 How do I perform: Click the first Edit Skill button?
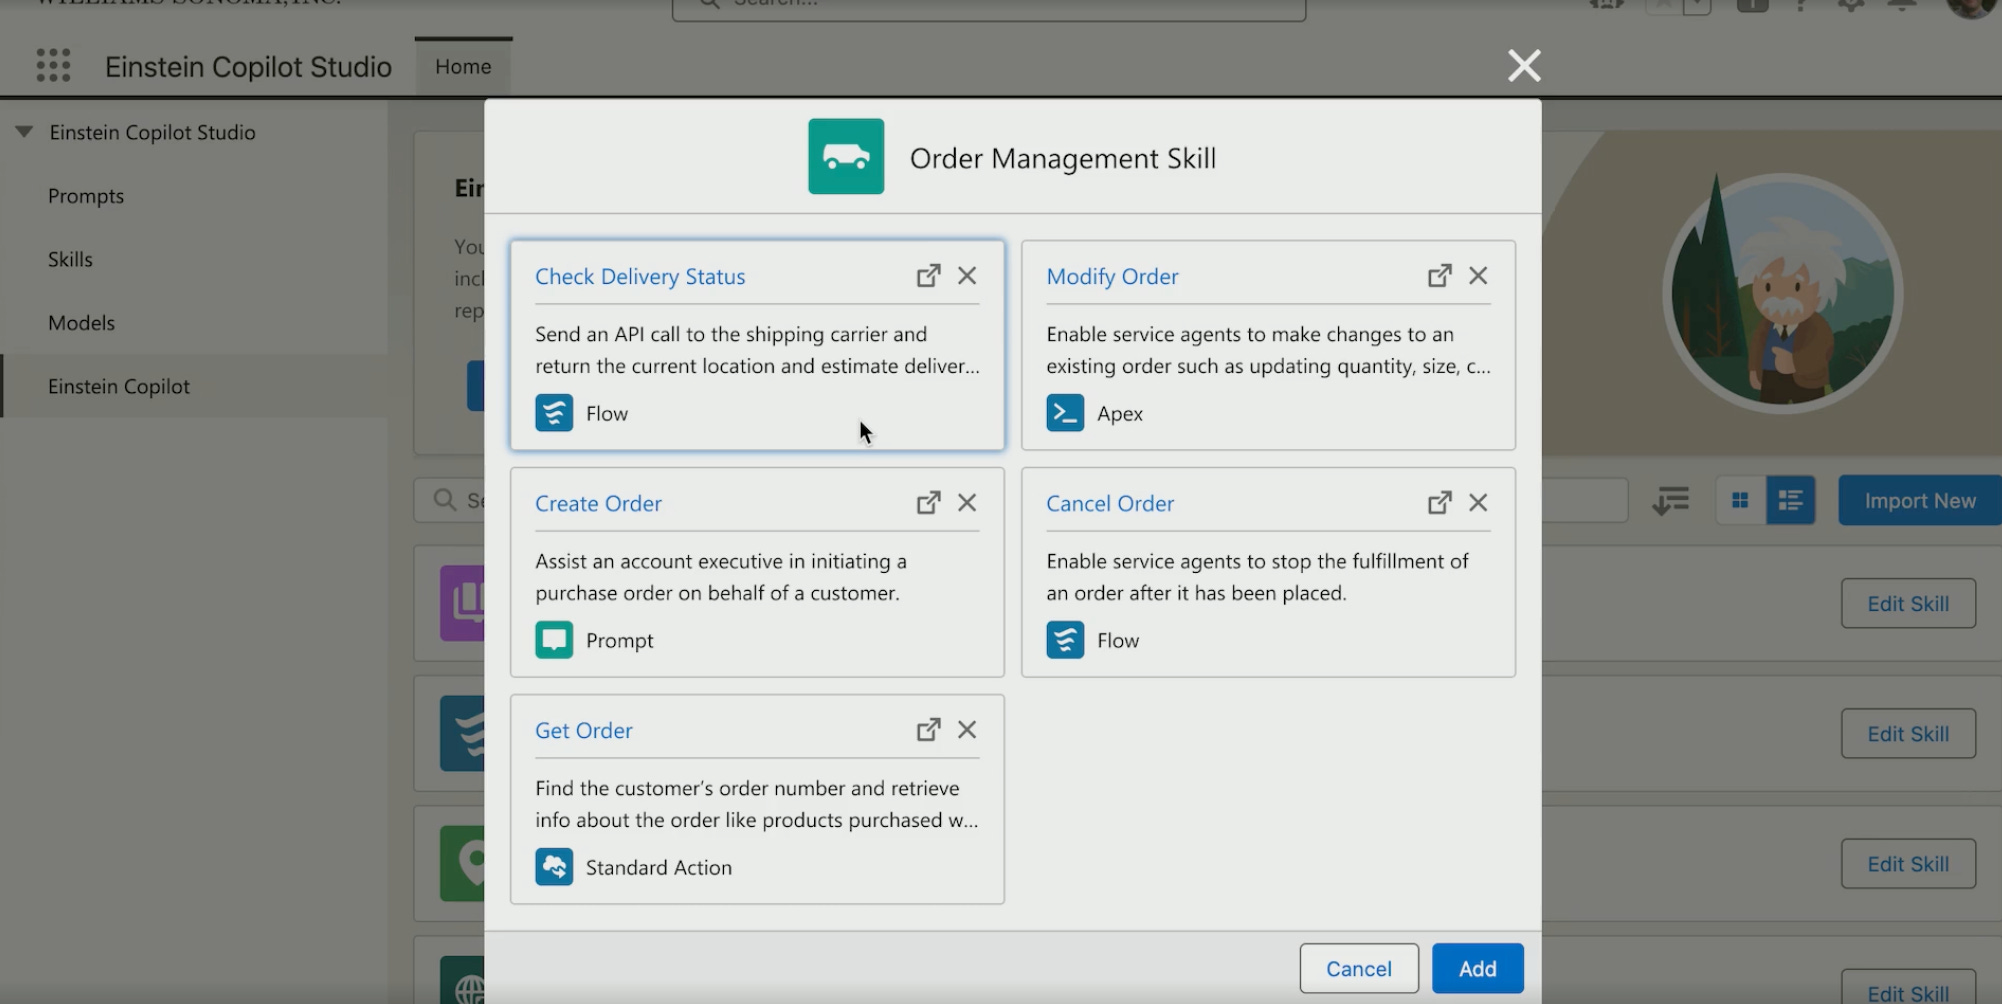click(1908, 603)
